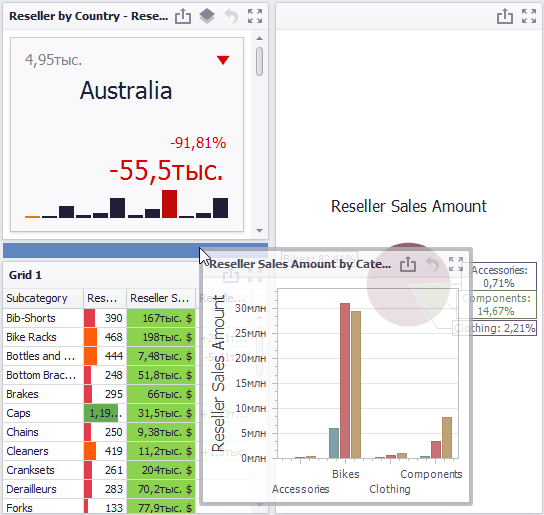
Task: Export the Reseller by Country card panel
Action: coord(183,16)
